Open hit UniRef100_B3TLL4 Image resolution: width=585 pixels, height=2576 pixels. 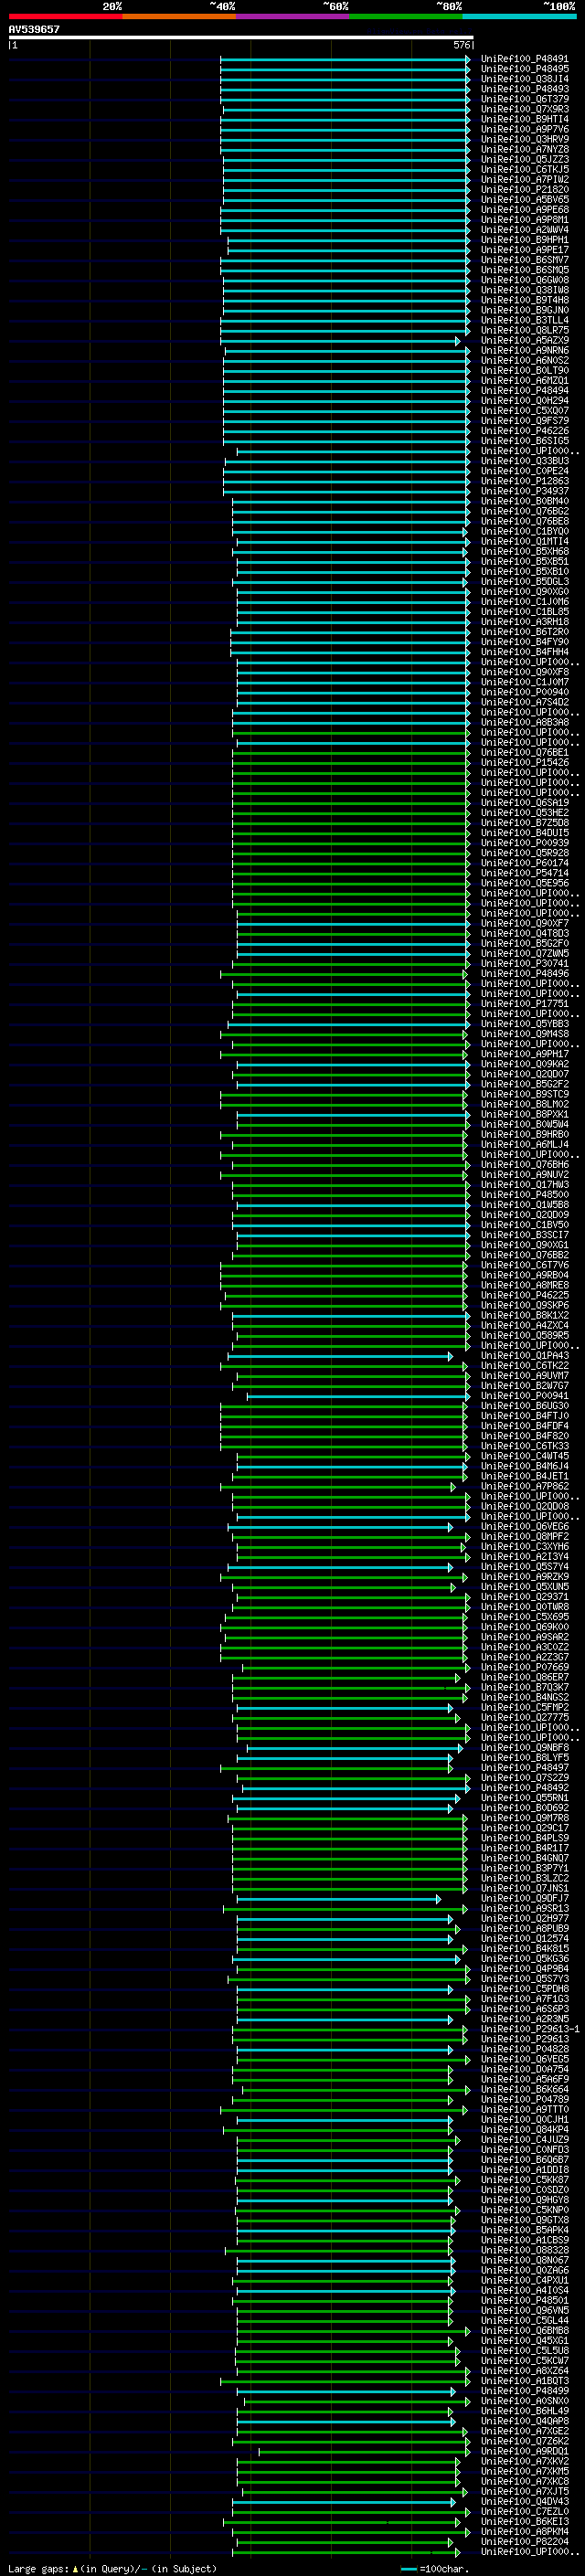525,320
